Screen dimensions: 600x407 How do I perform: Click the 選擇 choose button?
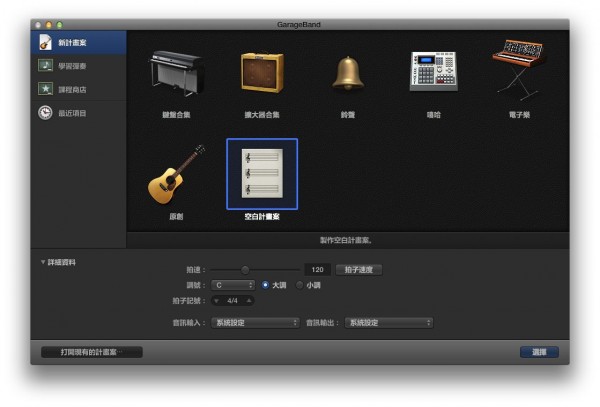539,352
